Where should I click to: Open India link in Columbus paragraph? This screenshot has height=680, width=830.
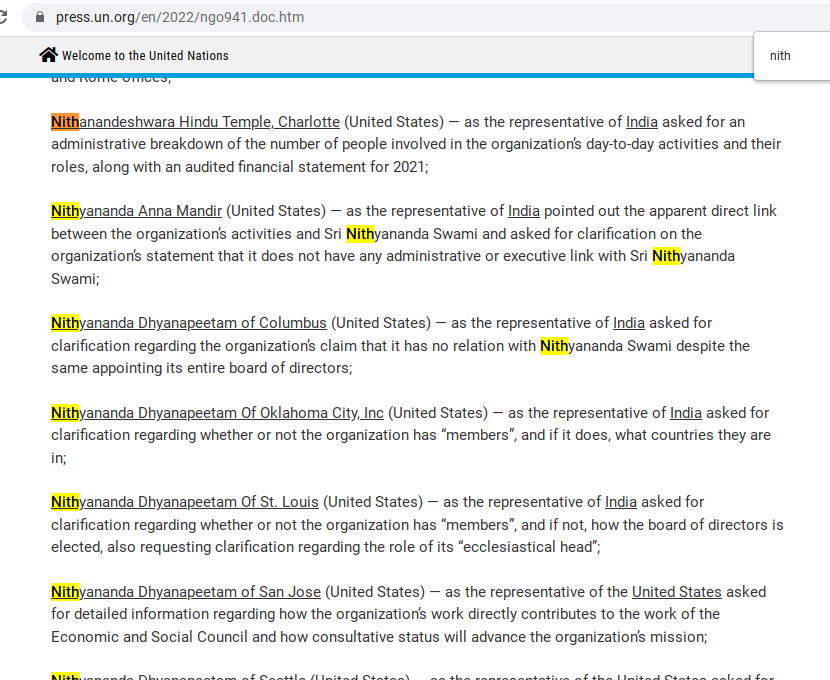coord(629,323)
